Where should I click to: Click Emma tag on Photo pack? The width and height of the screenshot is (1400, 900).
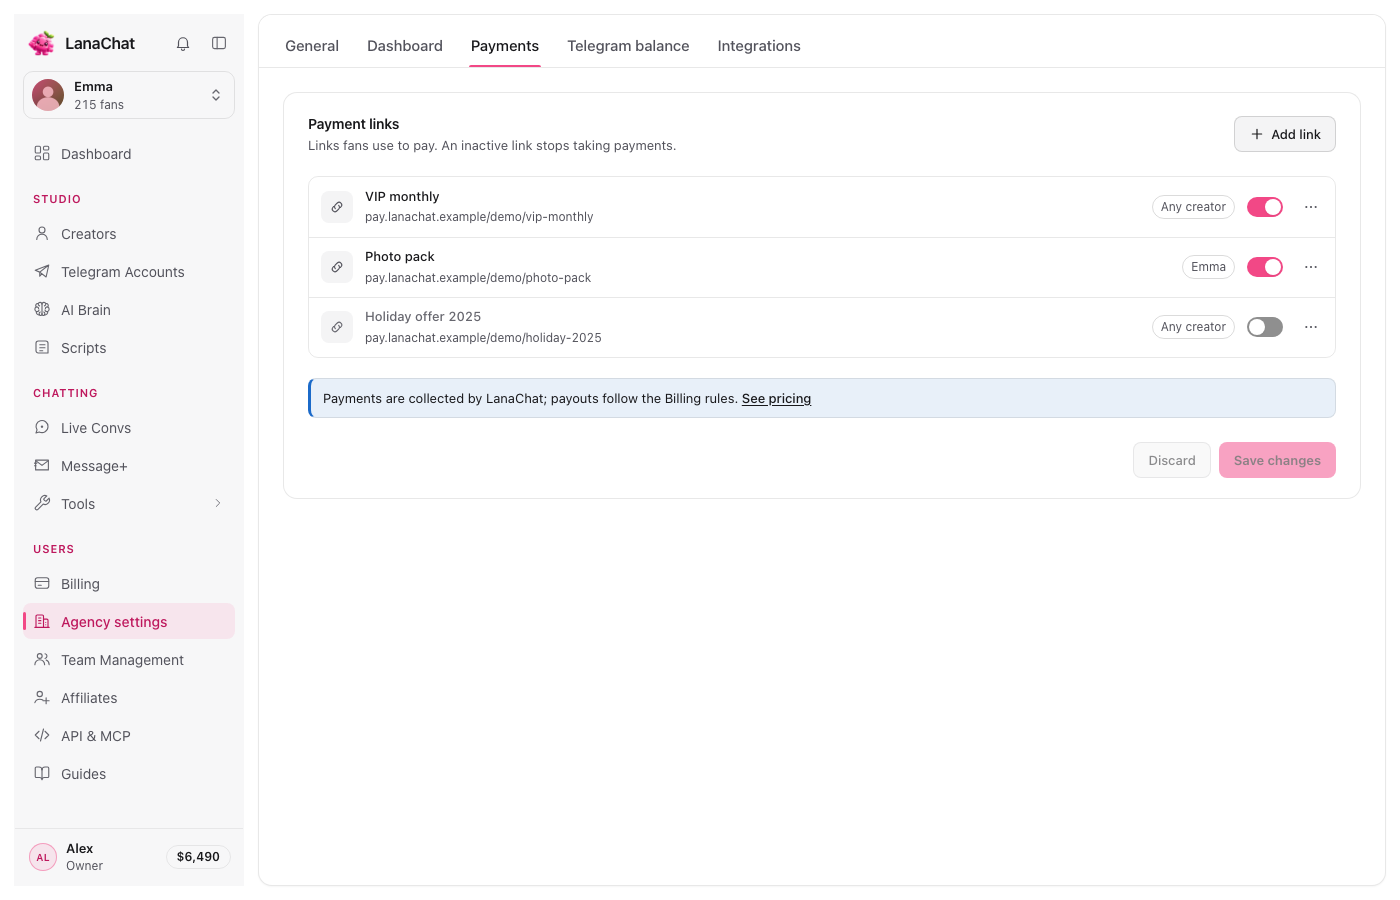pos(1208,267)
